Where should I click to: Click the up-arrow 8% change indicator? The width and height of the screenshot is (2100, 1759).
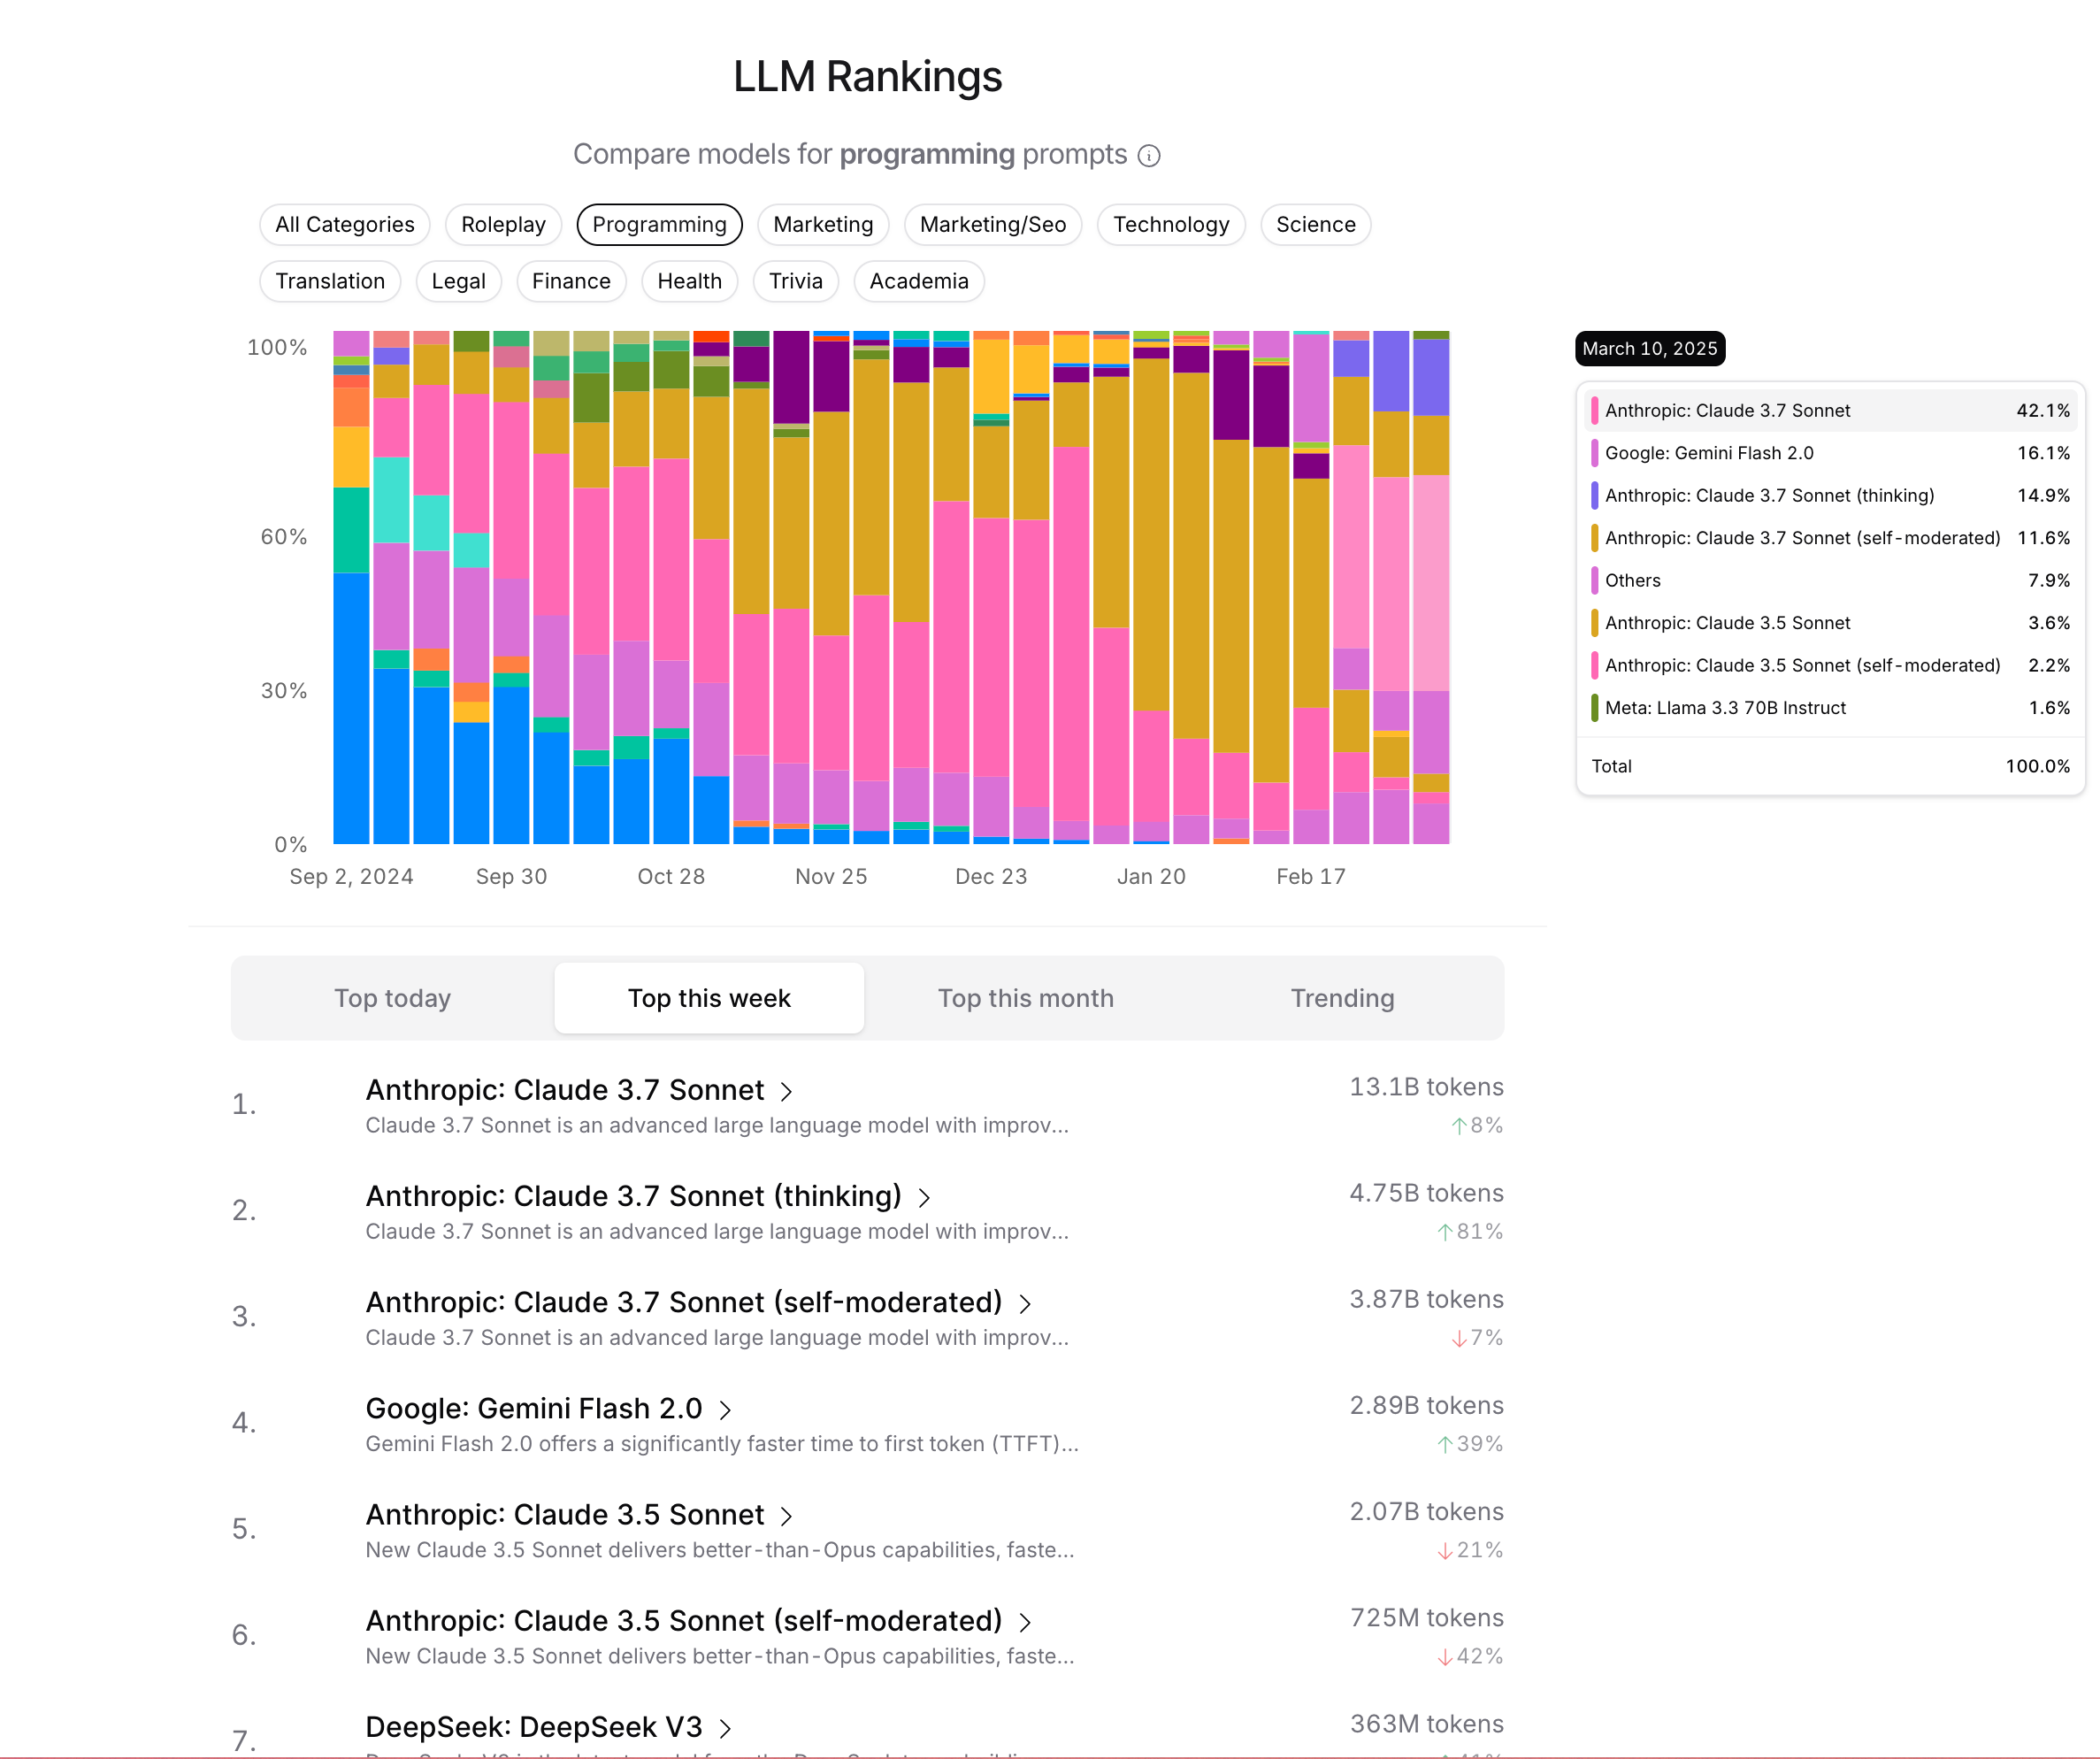[x=1477, y=1126]
